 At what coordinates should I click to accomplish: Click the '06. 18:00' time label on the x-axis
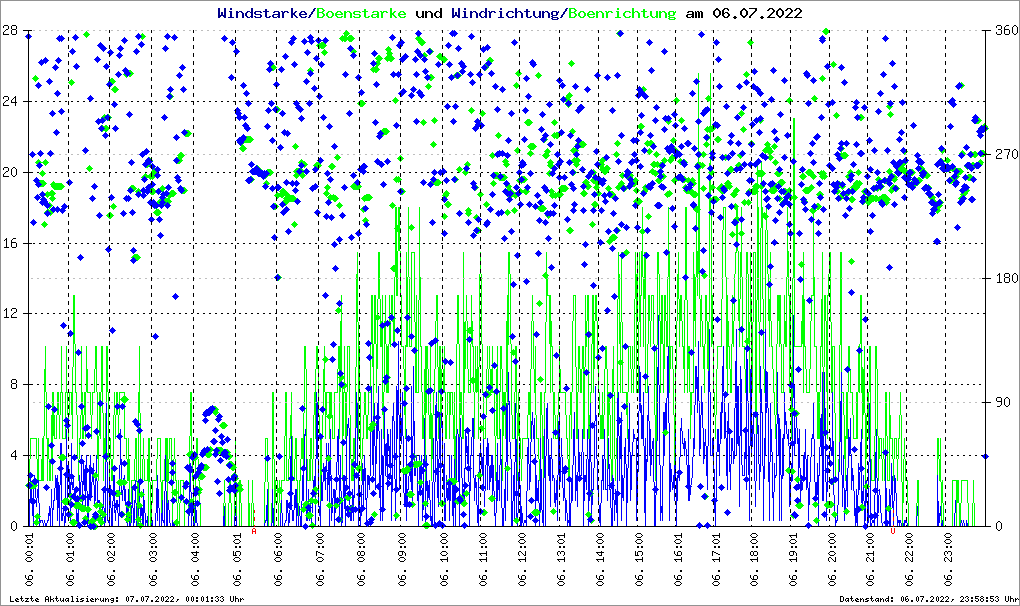click(x=756, y=560)
